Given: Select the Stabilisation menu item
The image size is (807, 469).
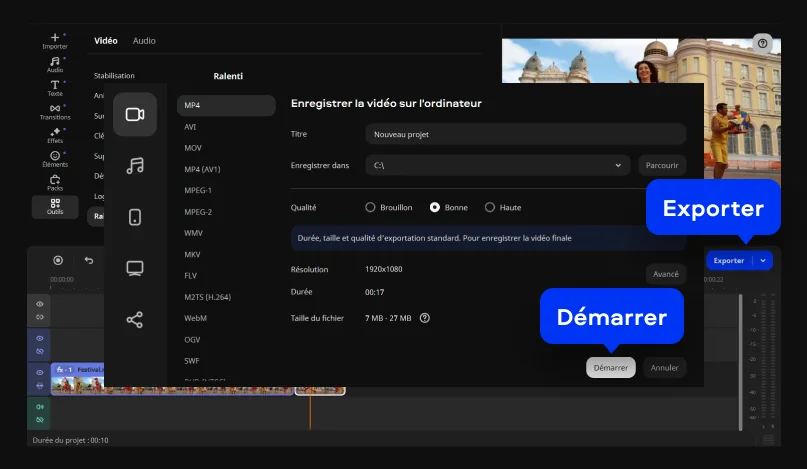Looking at the screenshot, I should tap(114, 76).
